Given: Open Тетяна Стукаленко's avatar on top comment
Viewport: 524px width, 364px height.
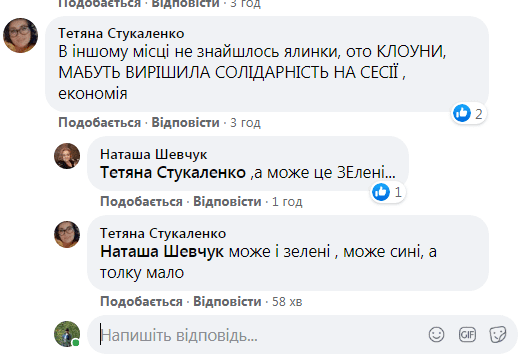Looking at the screenshot, I should pos(20,35).
